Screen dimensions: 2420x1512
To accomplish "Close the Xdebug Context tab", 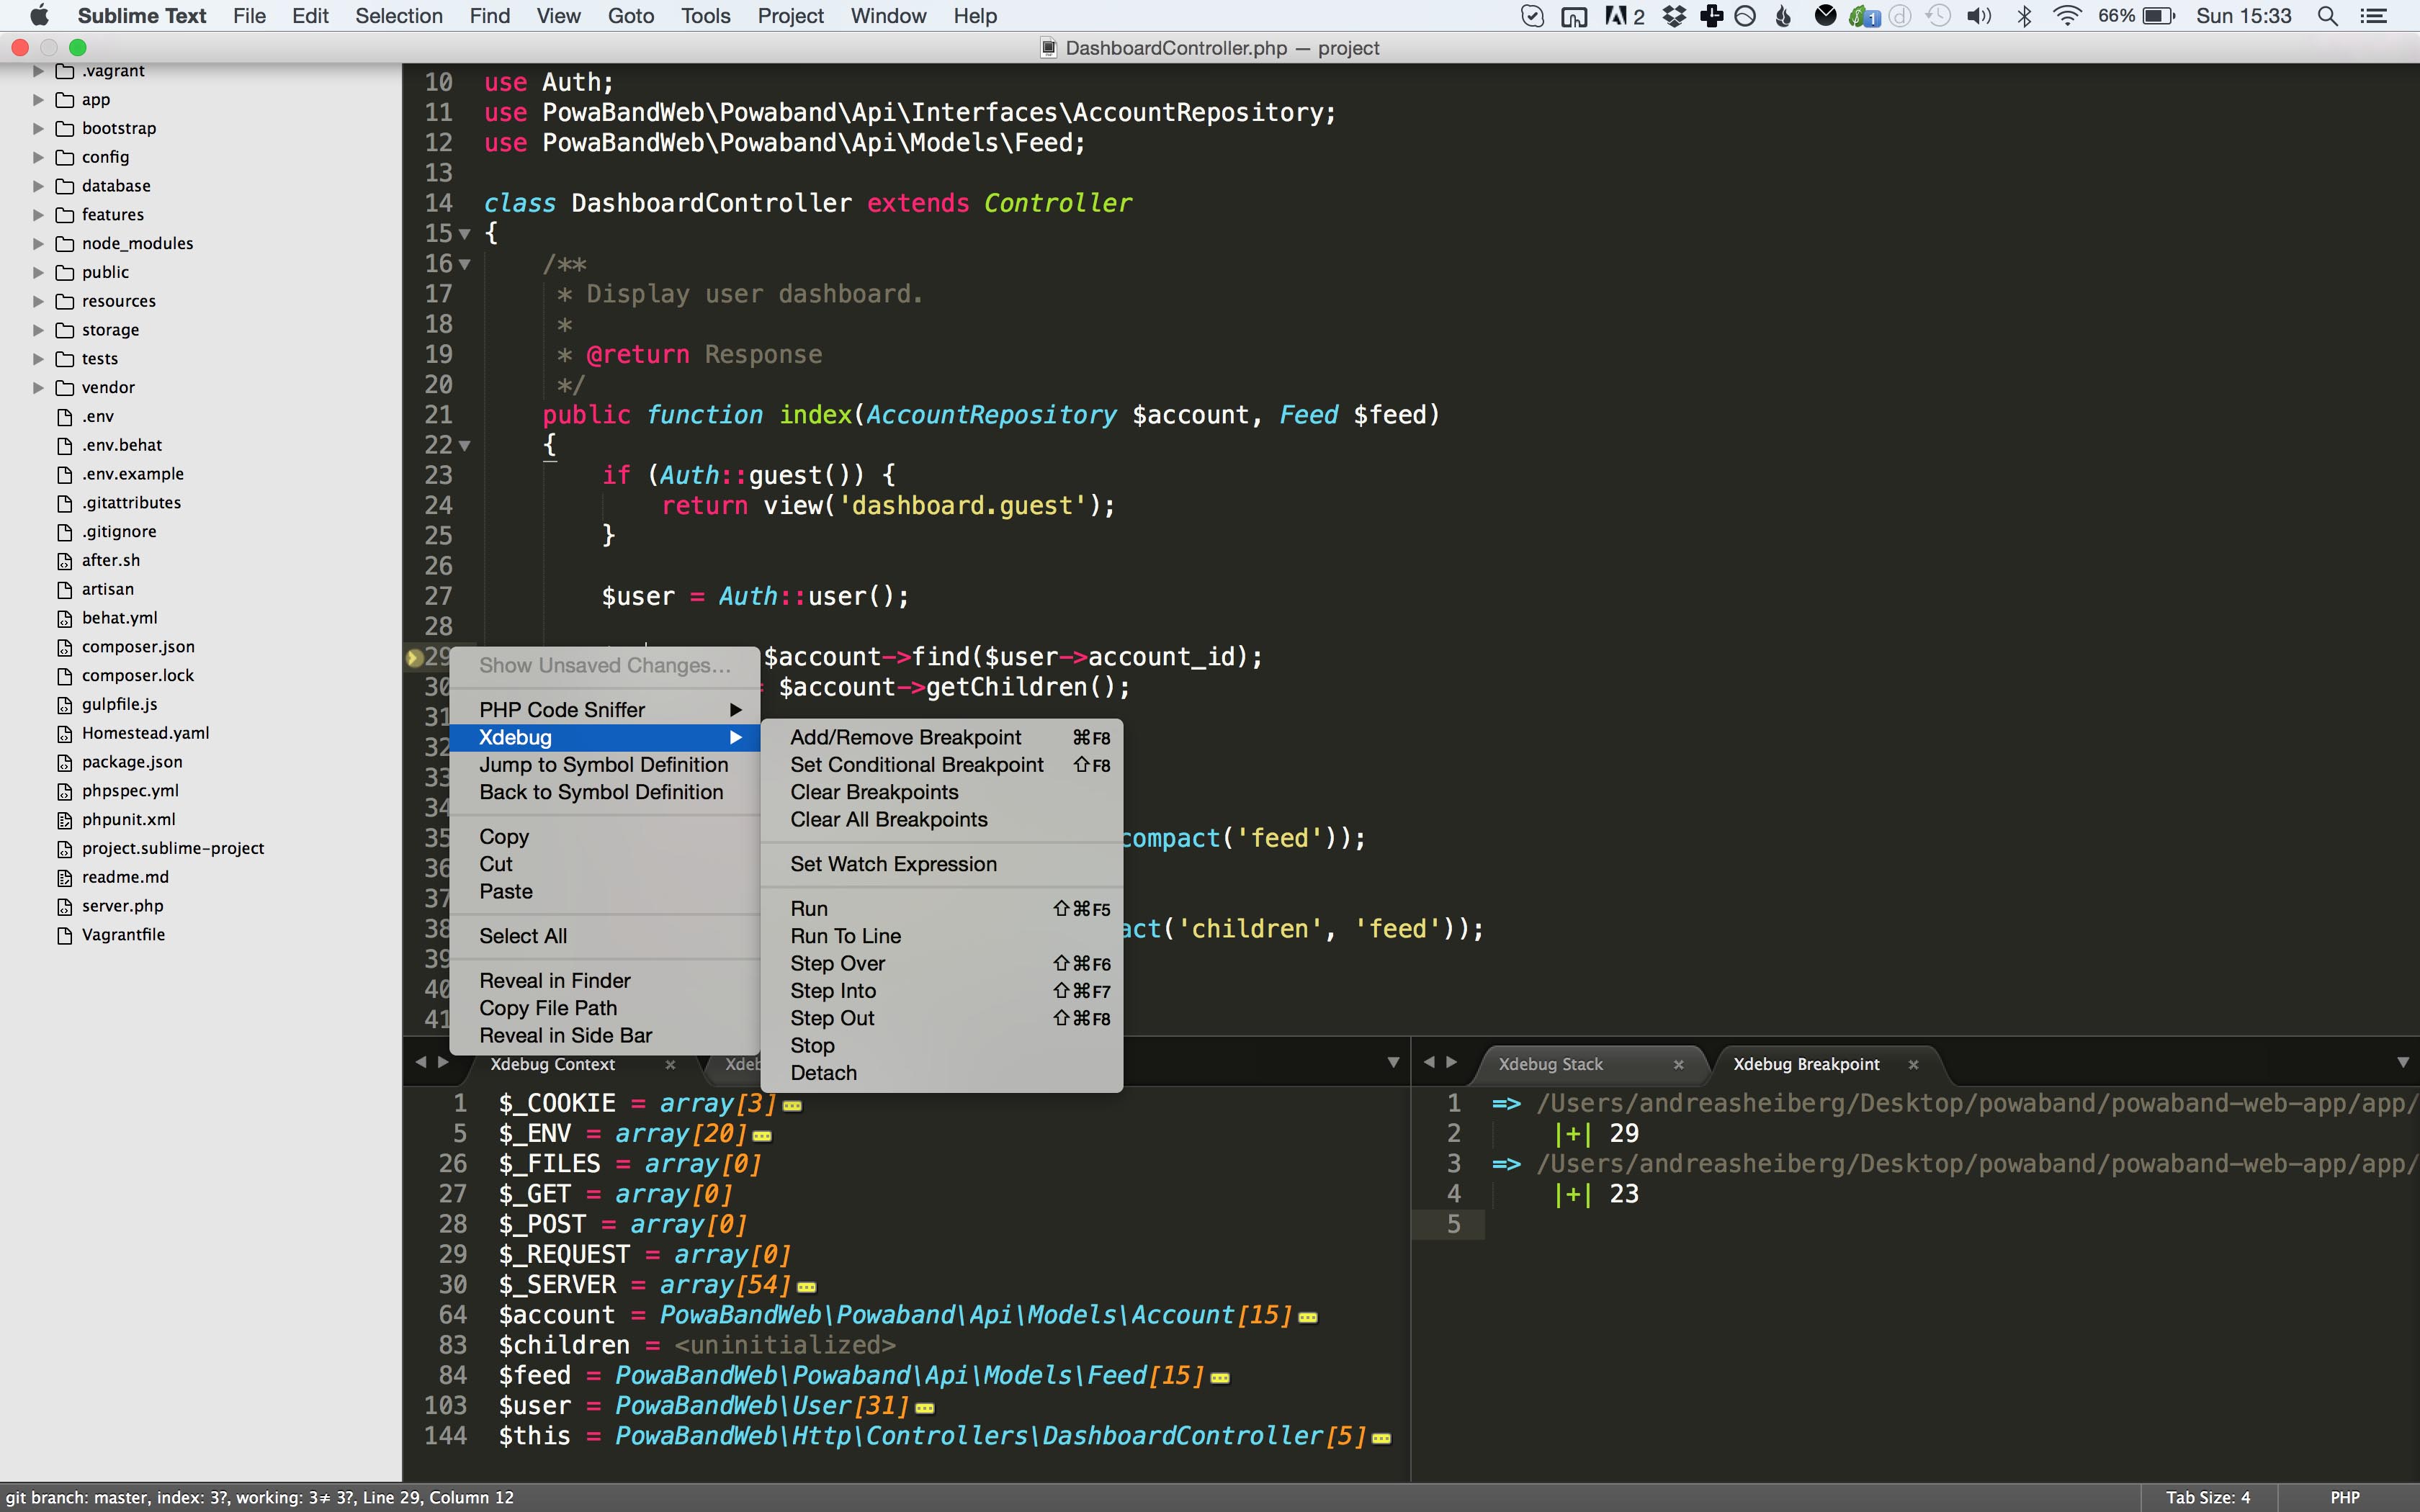I will (671, 1065).
